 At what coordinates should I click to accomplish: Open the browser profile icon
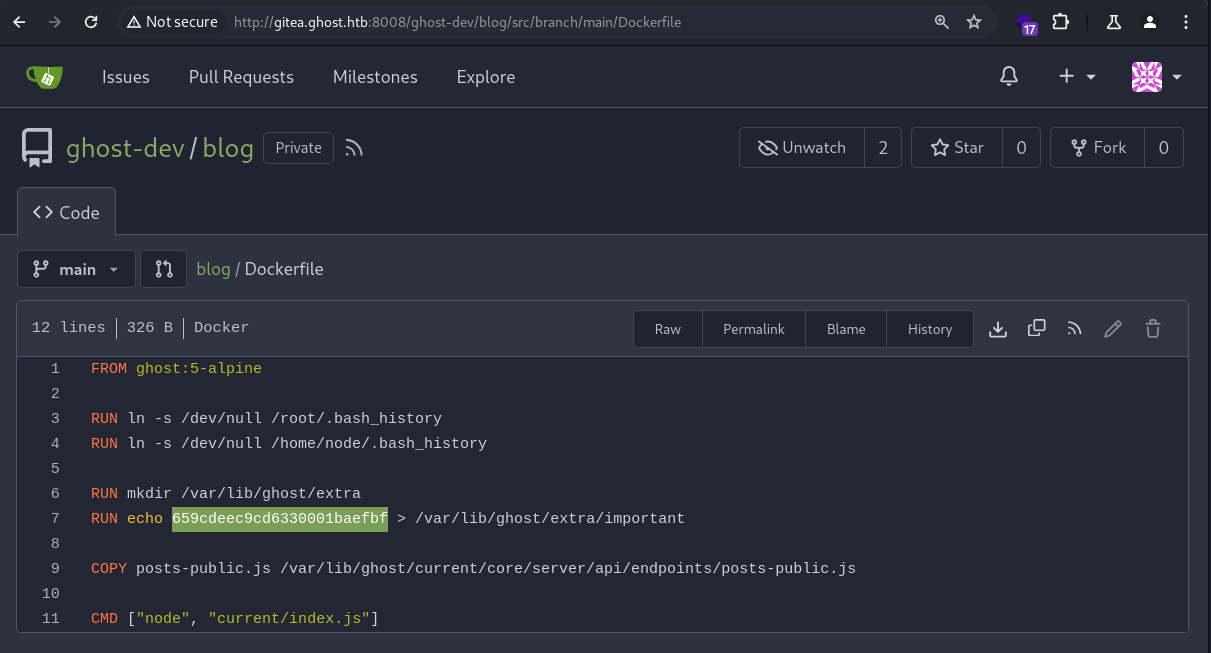point(1150,22)
